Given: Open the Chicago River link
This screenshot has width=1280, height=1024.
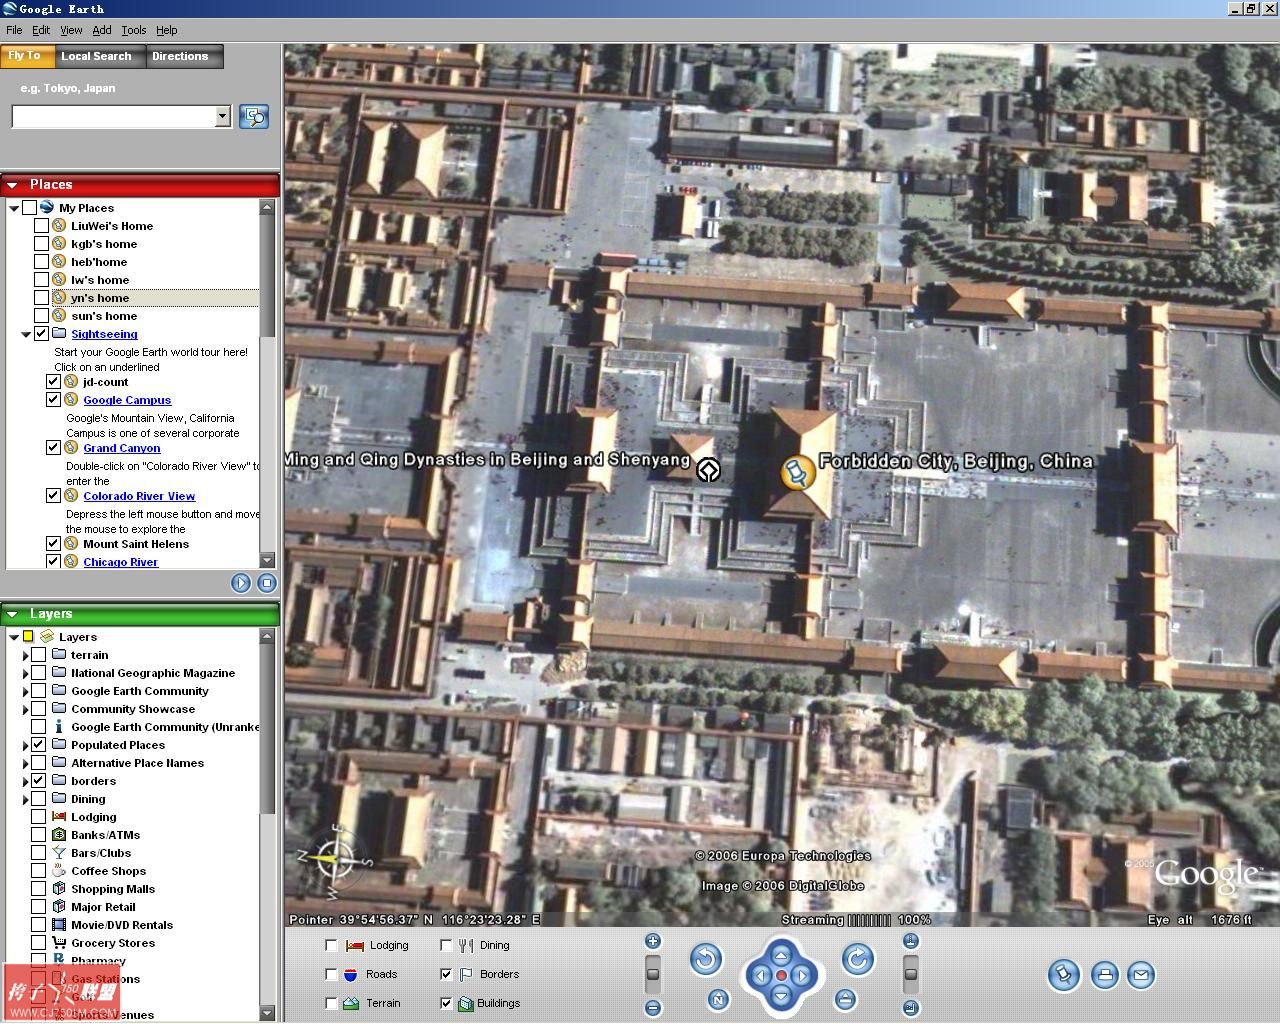Looking at the screenshot, I should [x=121, y=562].
